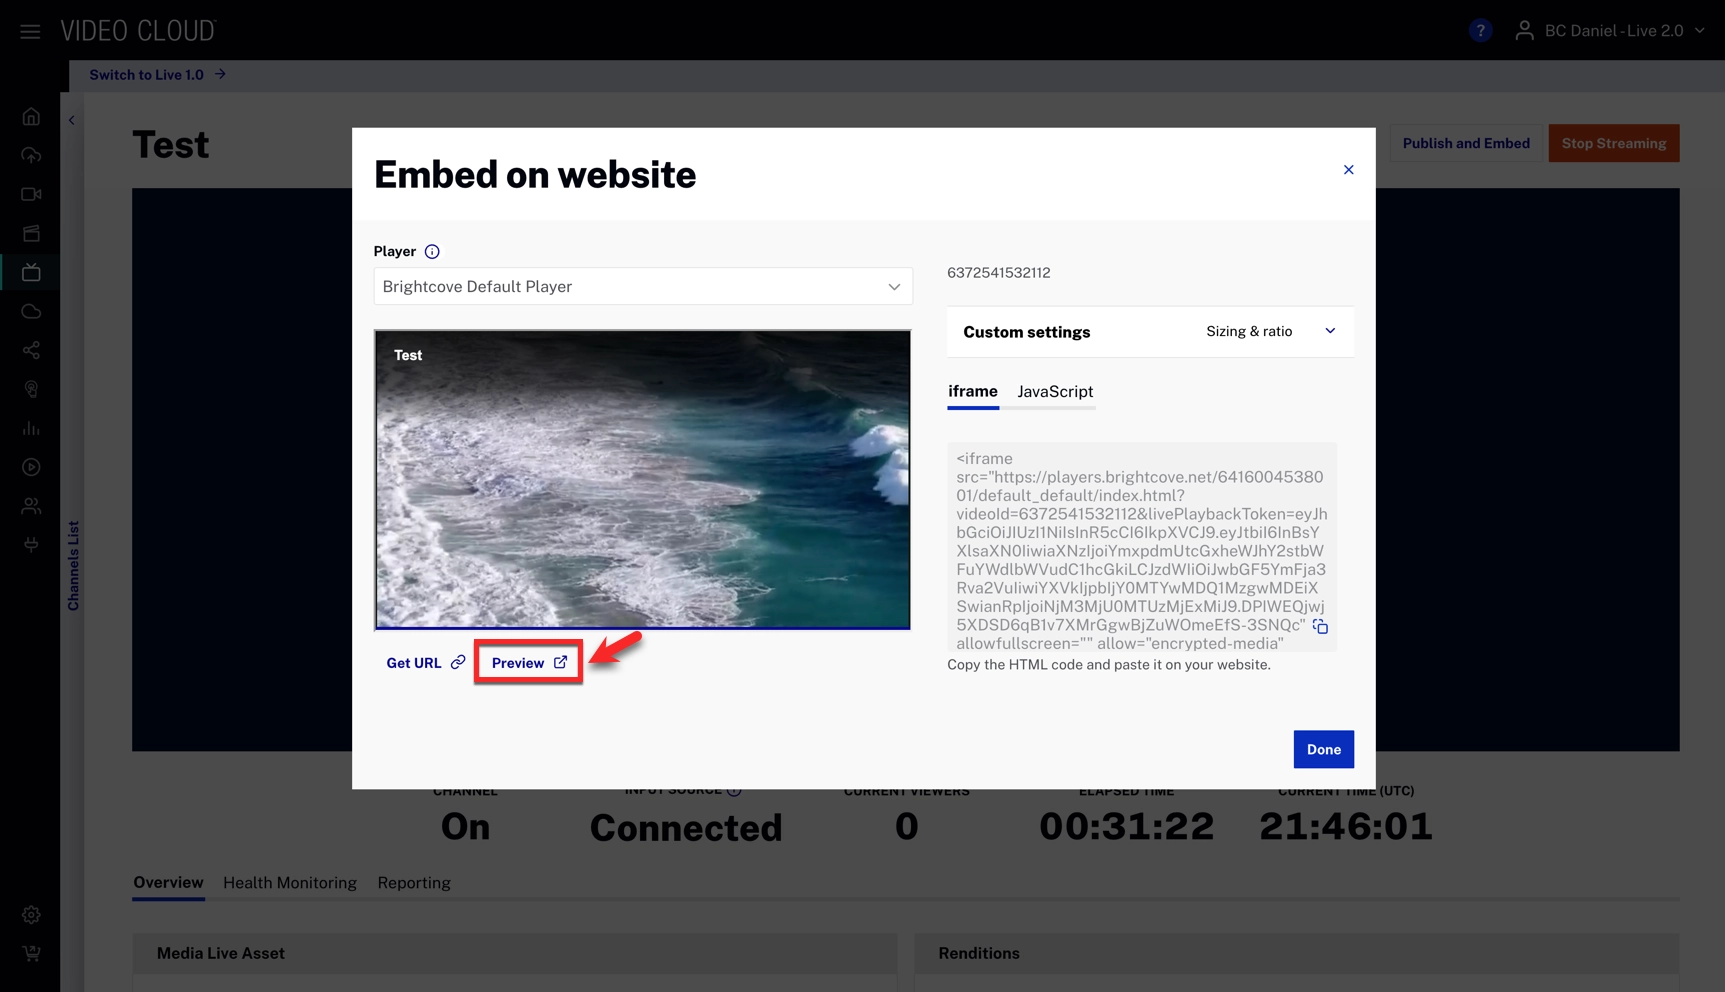Click the Test video preview thumbnail
The width and height of the screenshot is (1725, 992).
pos(642,480)
